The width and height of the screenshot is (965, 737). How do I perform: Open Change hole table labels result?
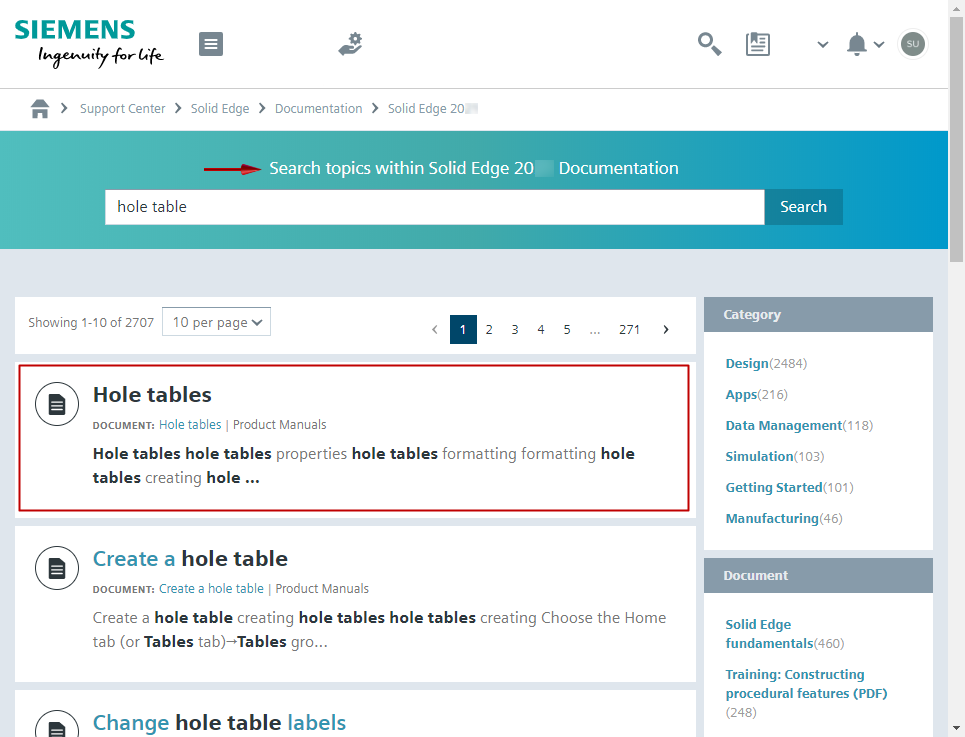pos(219,722)
